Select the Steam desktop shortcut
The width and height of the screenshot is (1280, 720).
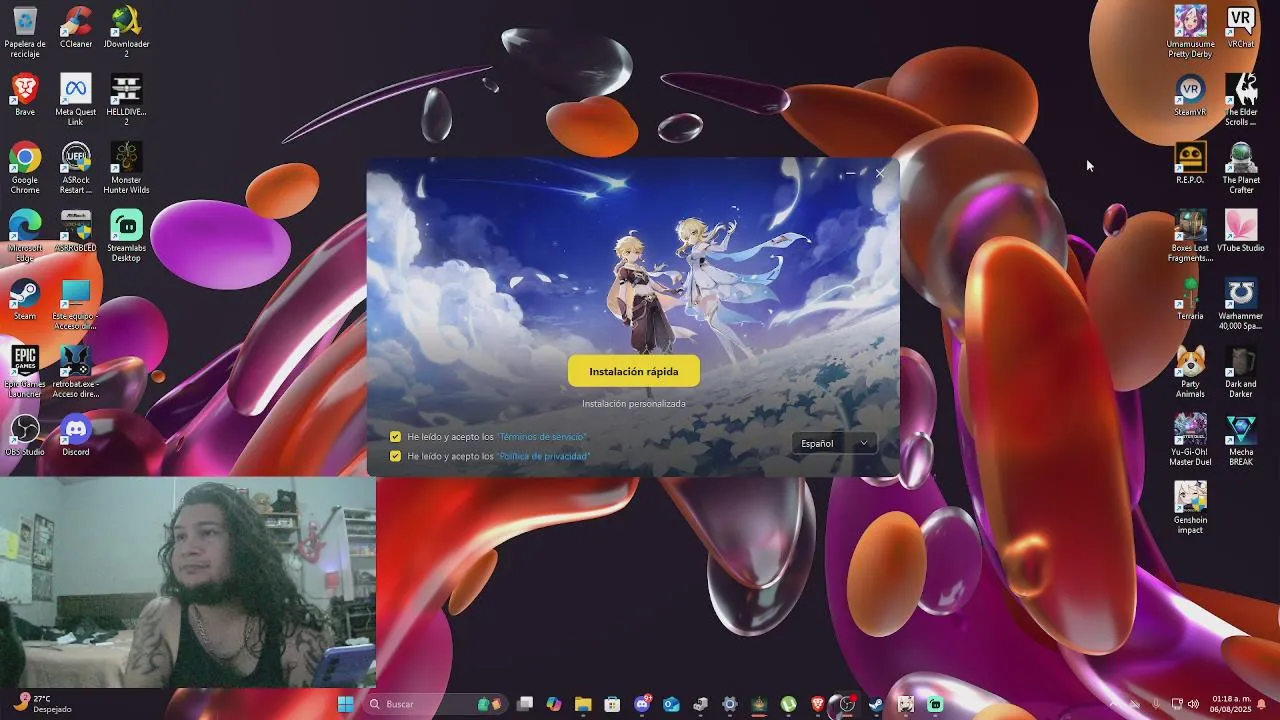click(x=25, y=299)
